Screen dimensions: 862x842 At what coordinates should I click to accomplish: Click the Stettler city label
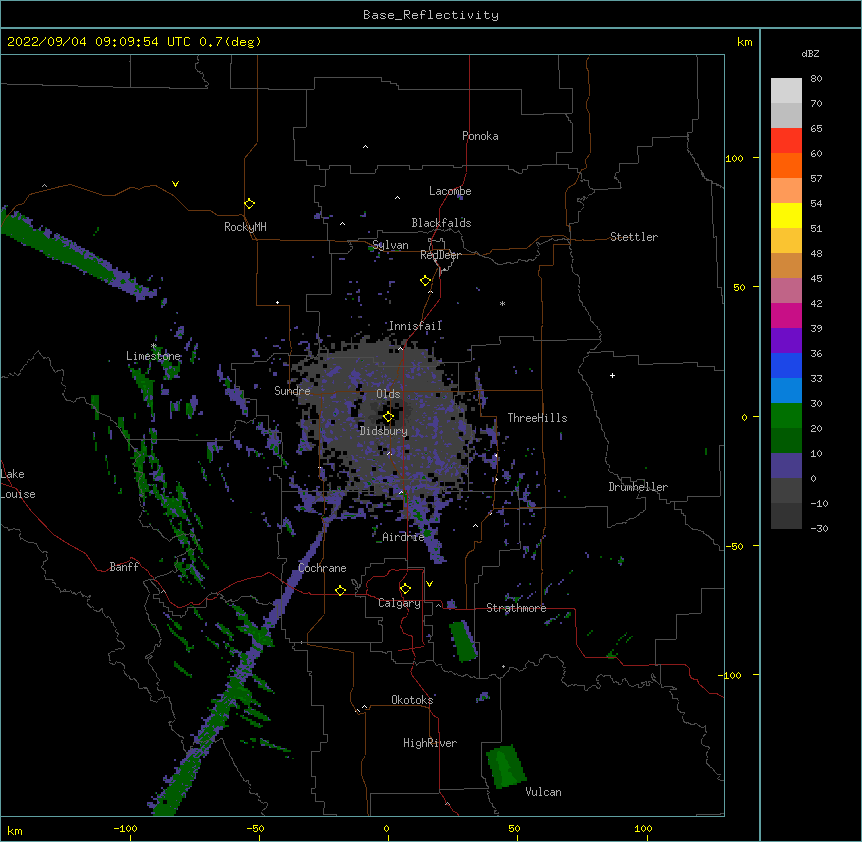(x=634, y=237)
